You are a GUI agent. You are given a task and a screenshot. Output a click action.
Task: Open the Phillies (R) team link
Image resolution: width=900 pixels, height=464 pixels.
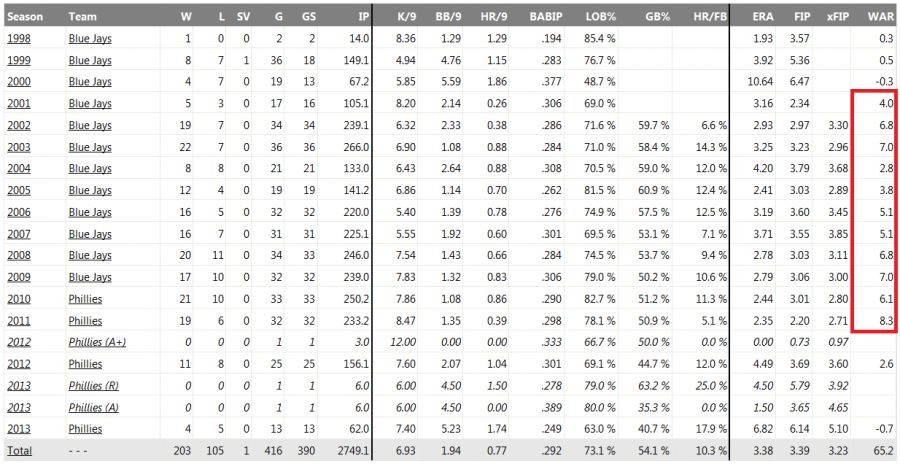click(x=97, y=385)
